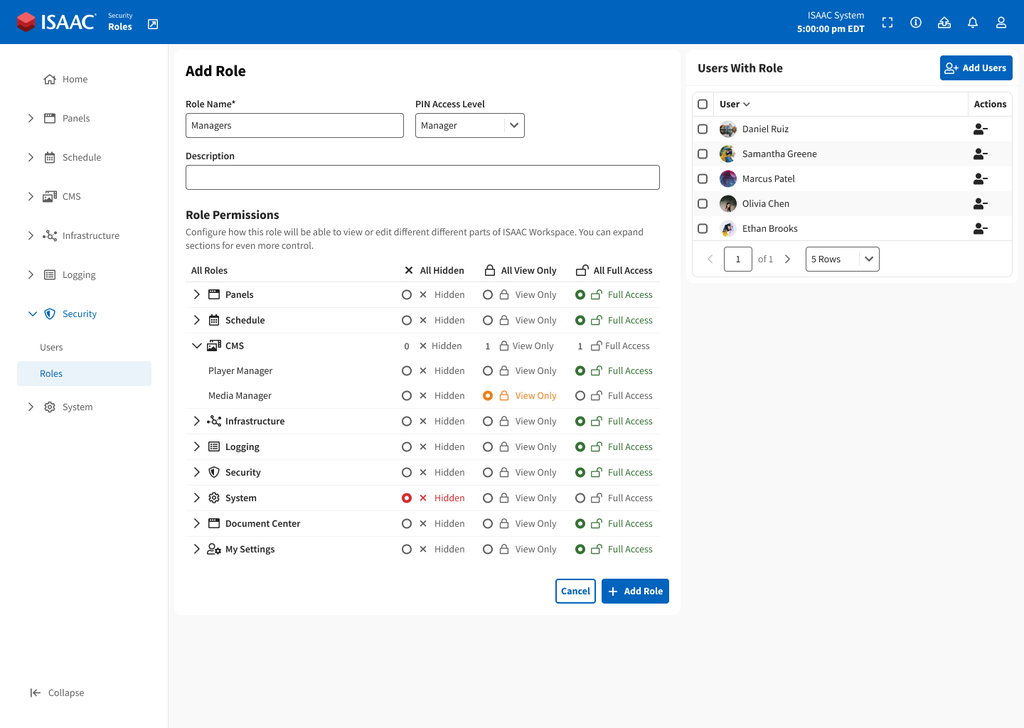Click the Description input field
The width and height of the screenshot is (1024, 728).
pyautogui.click(x=422, y=177)
